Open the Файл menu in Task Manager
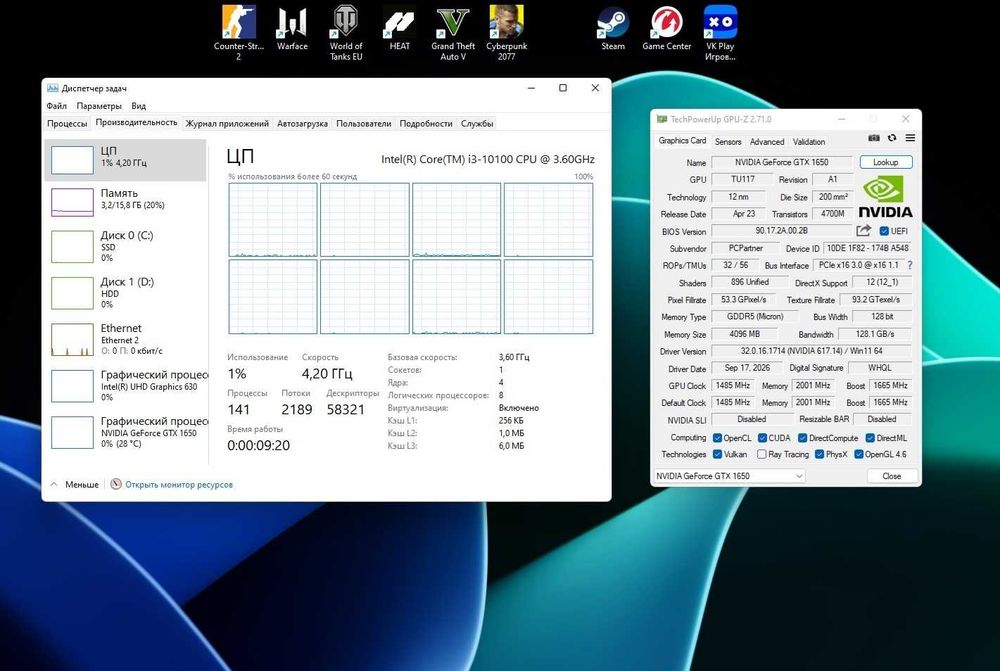 coord(57,106)
